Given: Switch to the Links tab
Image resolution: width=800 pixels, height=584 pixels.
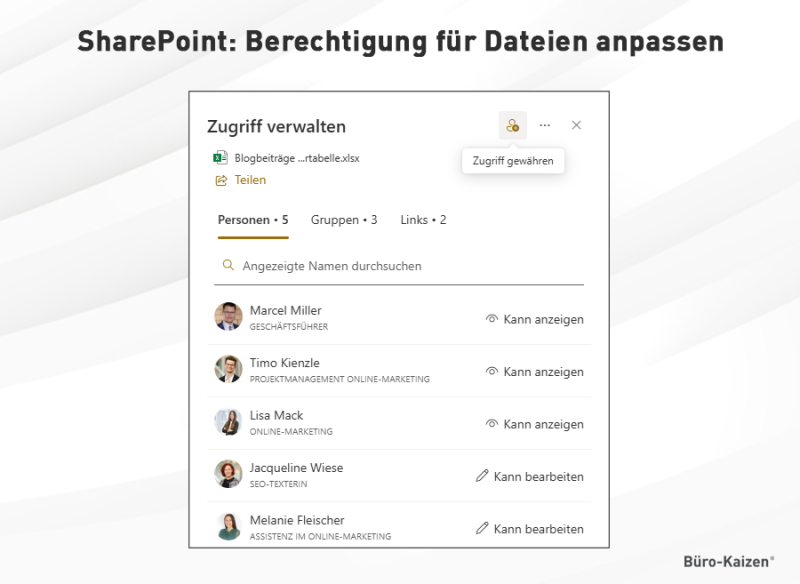Looking at the screenshot, I should [x=422, y=220].
